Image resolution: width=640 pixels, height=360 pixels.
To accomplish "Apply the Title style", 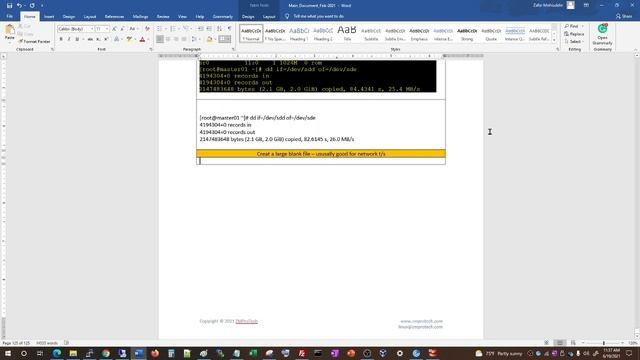I will [x=347, y=33].
